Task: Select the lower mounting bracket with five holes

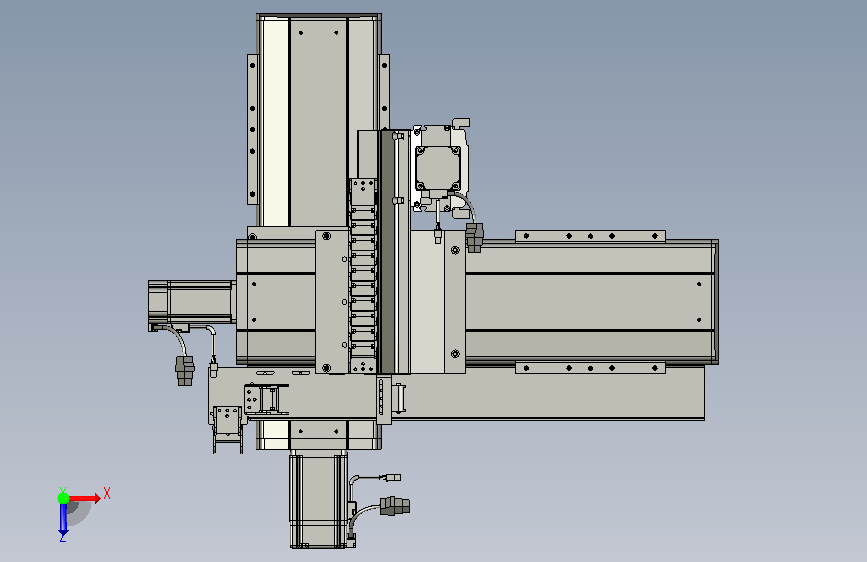Action: point(590,368)
